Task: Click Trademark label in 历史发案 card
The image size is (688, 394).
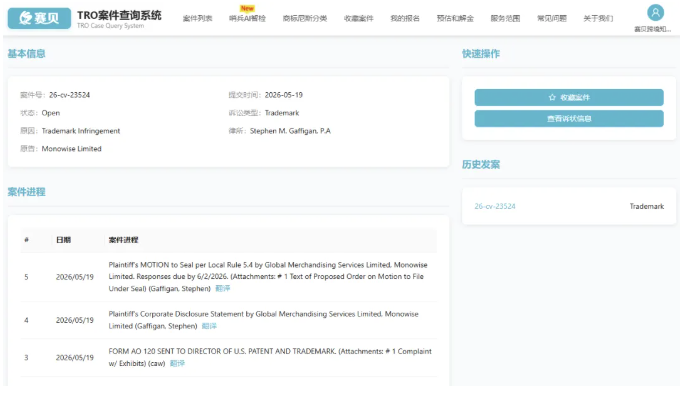Action: pyautogui.click(x=647, y=206)
